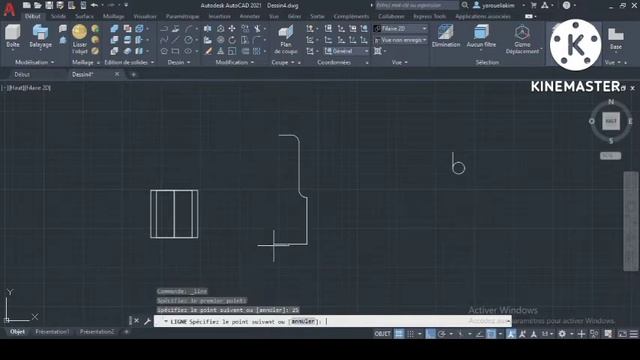Click the Autodesk App Store cart icon
The height and width of the screenshot is (360, 640).
pos(533,5)
